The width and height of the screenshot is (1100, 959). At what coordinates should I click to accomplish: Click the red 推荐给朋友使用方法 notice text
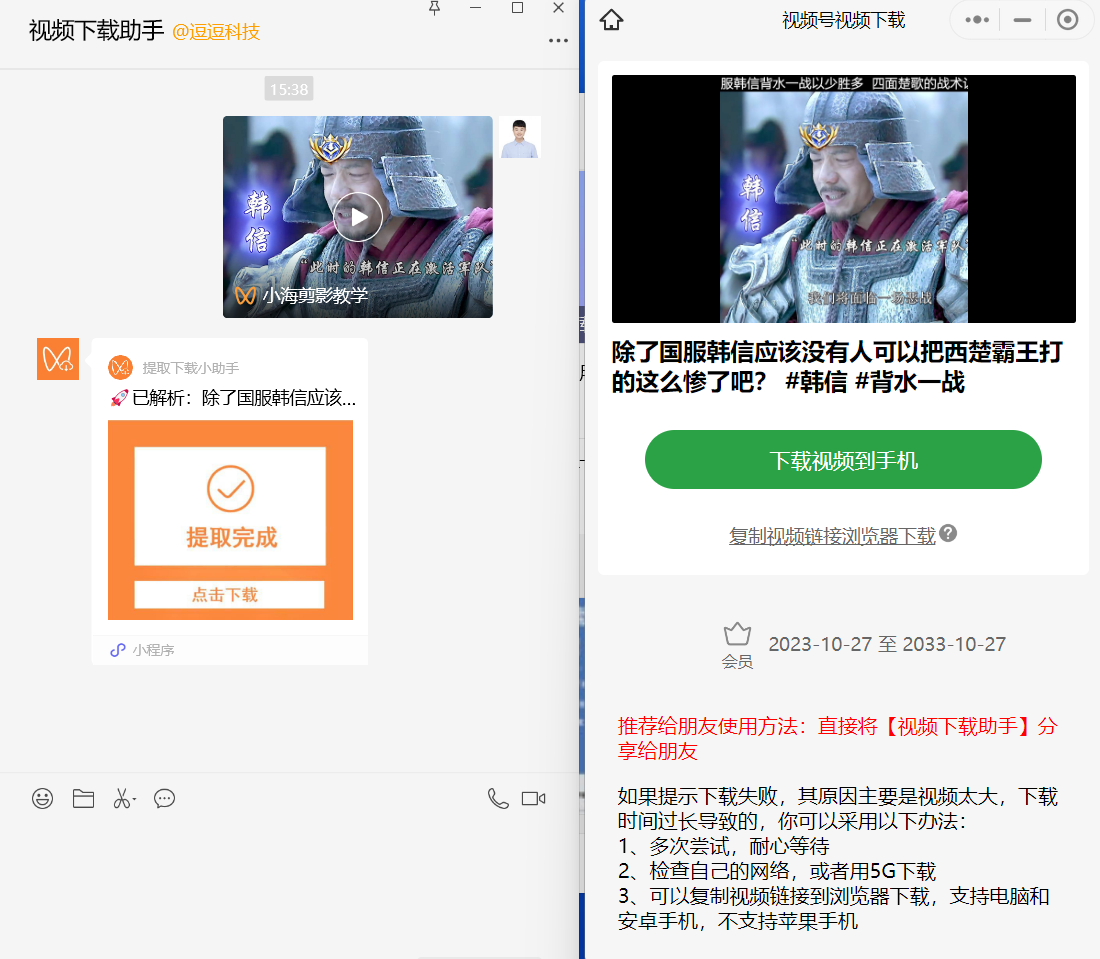pyautogui.click(x=838, y=739)
